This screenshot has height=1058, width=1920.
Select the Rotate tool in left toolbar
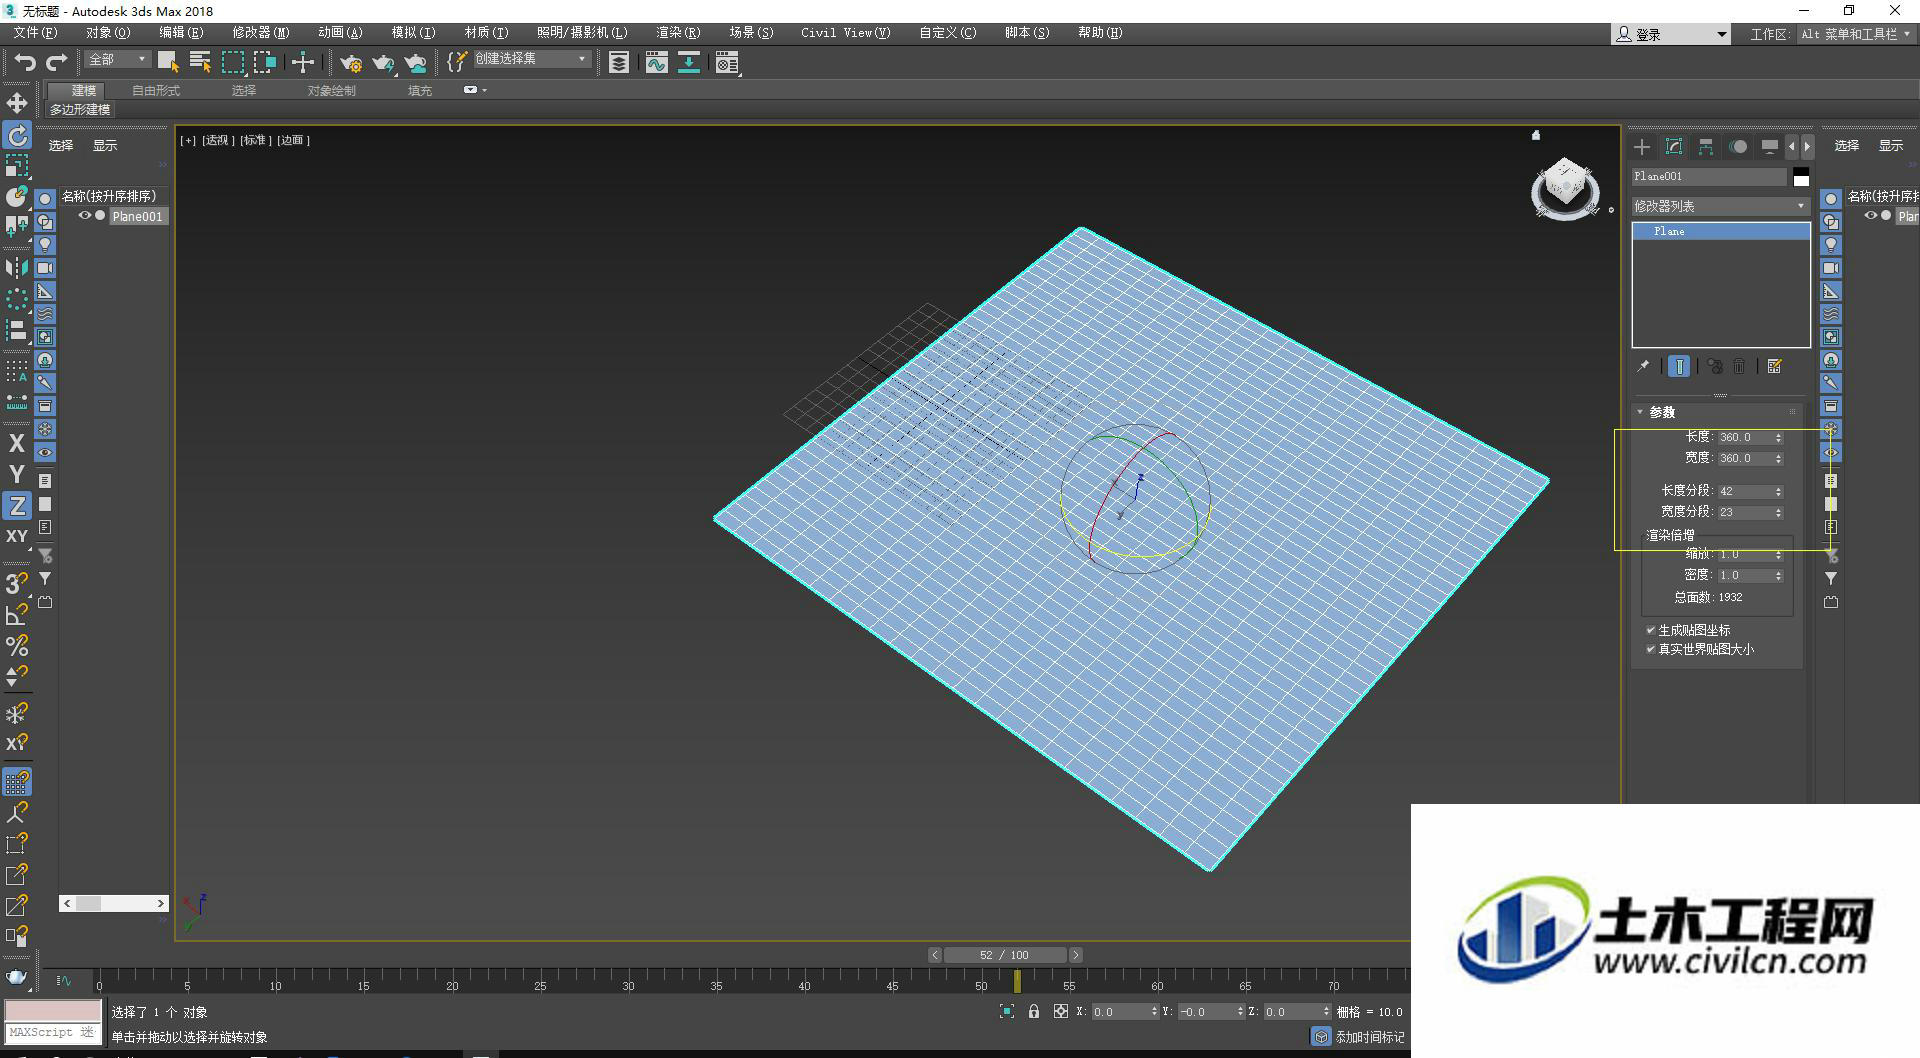[x=17, y=135]
